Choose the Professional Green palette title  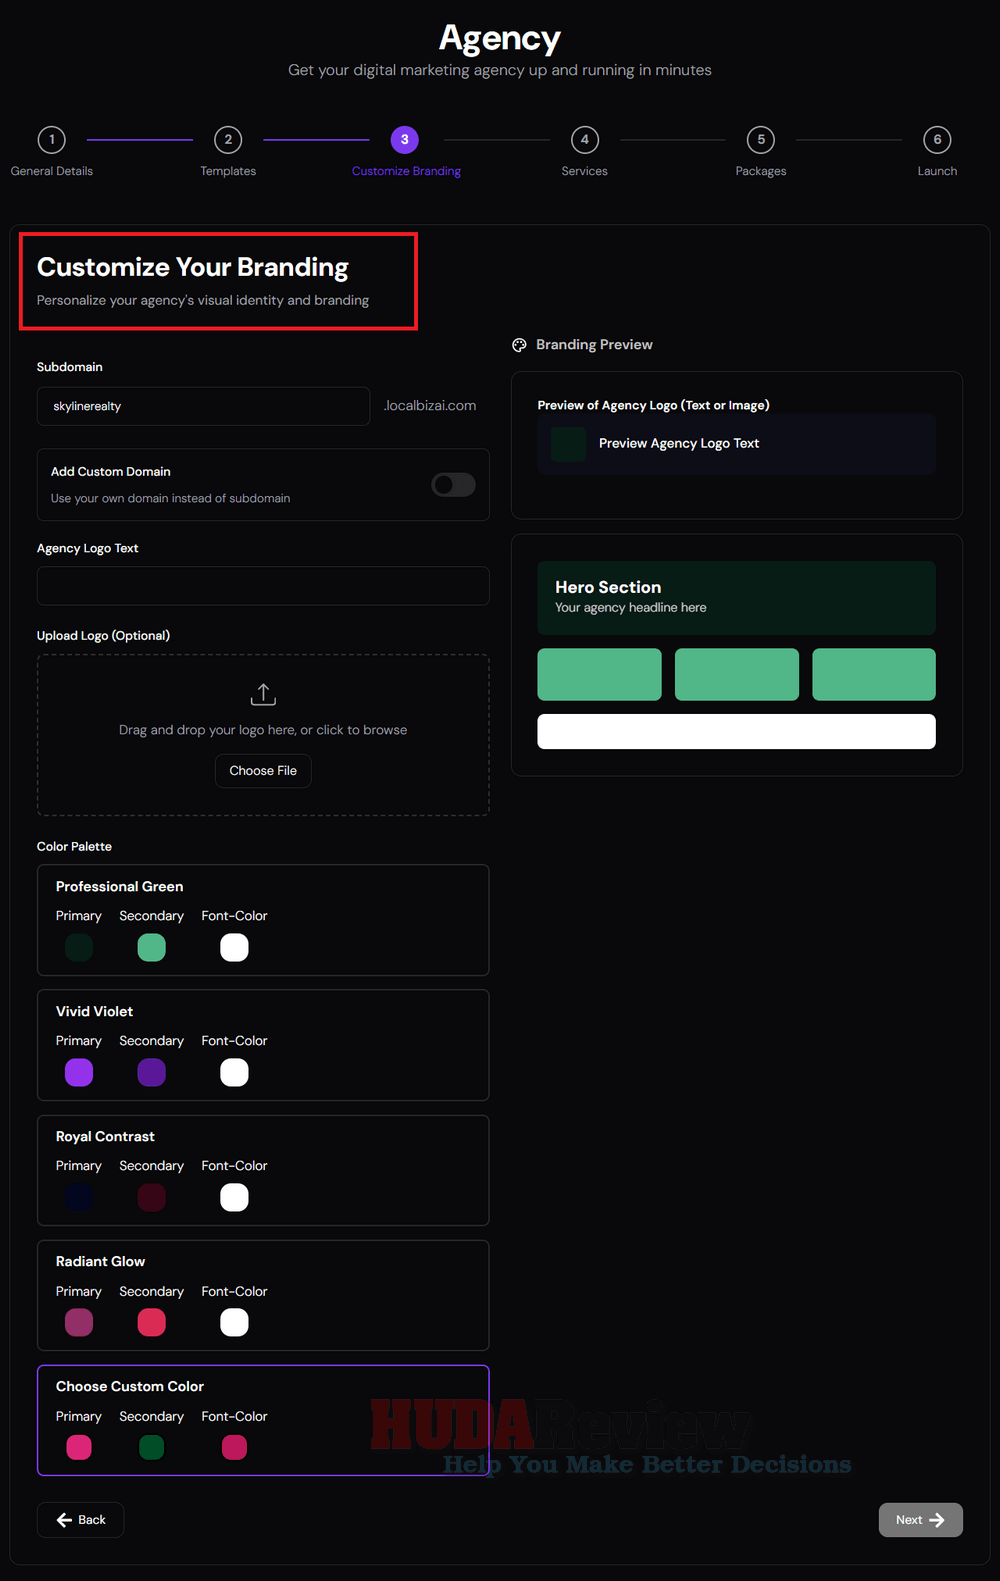tap(119, 887)
